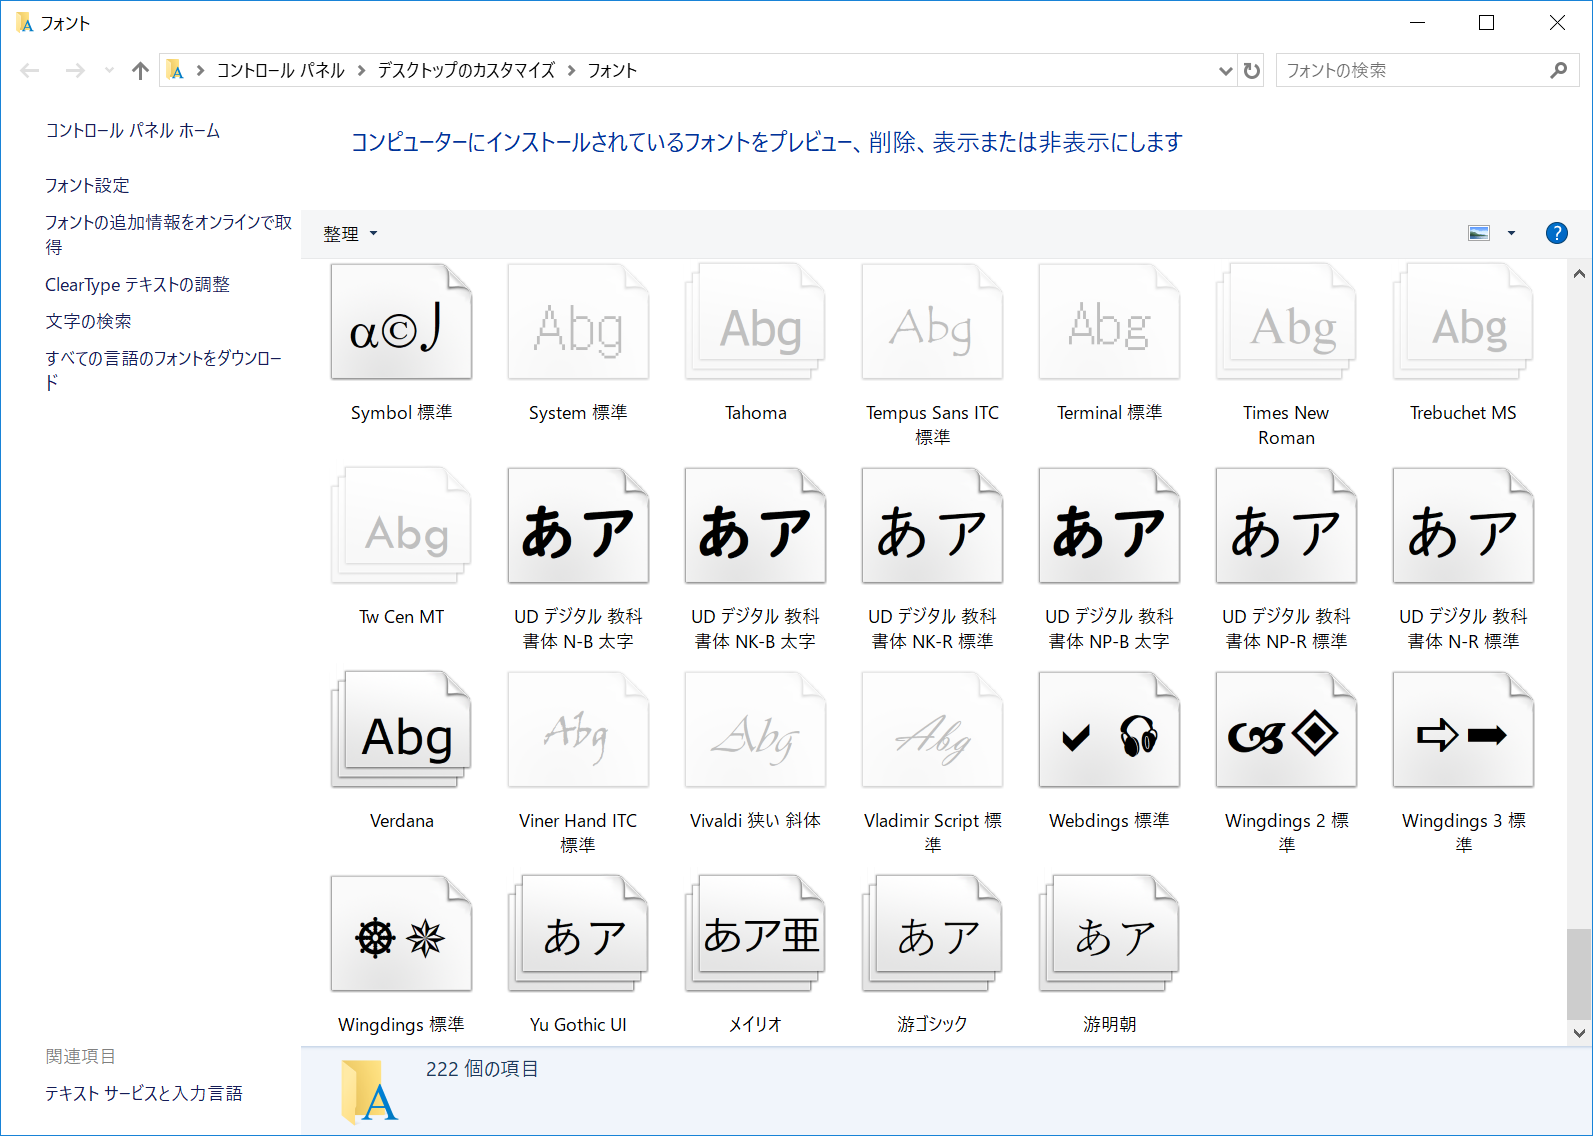The width and height of the screenshot is (1593, 1136).
Task: Open 文字の検索 link in sidebar
Action: click(x=88, y=322)
